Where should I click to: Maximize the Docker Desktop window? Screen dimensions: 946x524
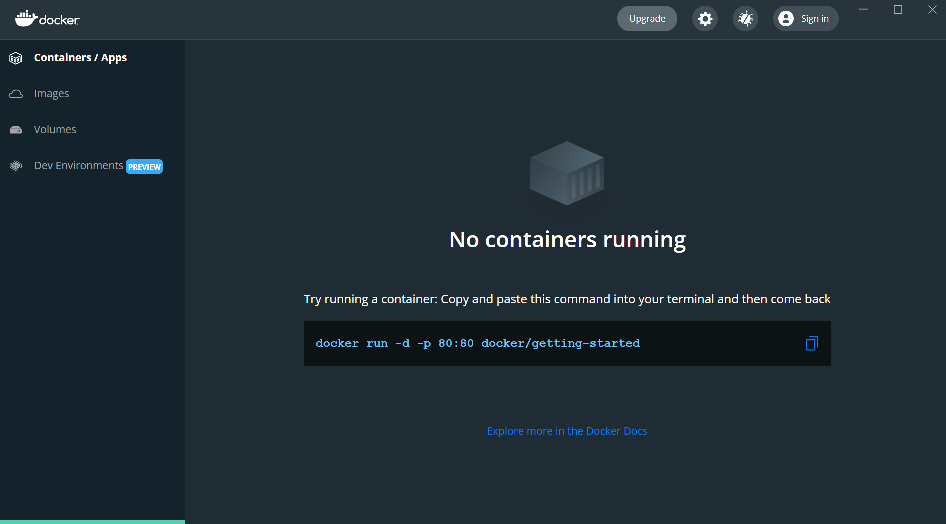(x=898, y=10)
